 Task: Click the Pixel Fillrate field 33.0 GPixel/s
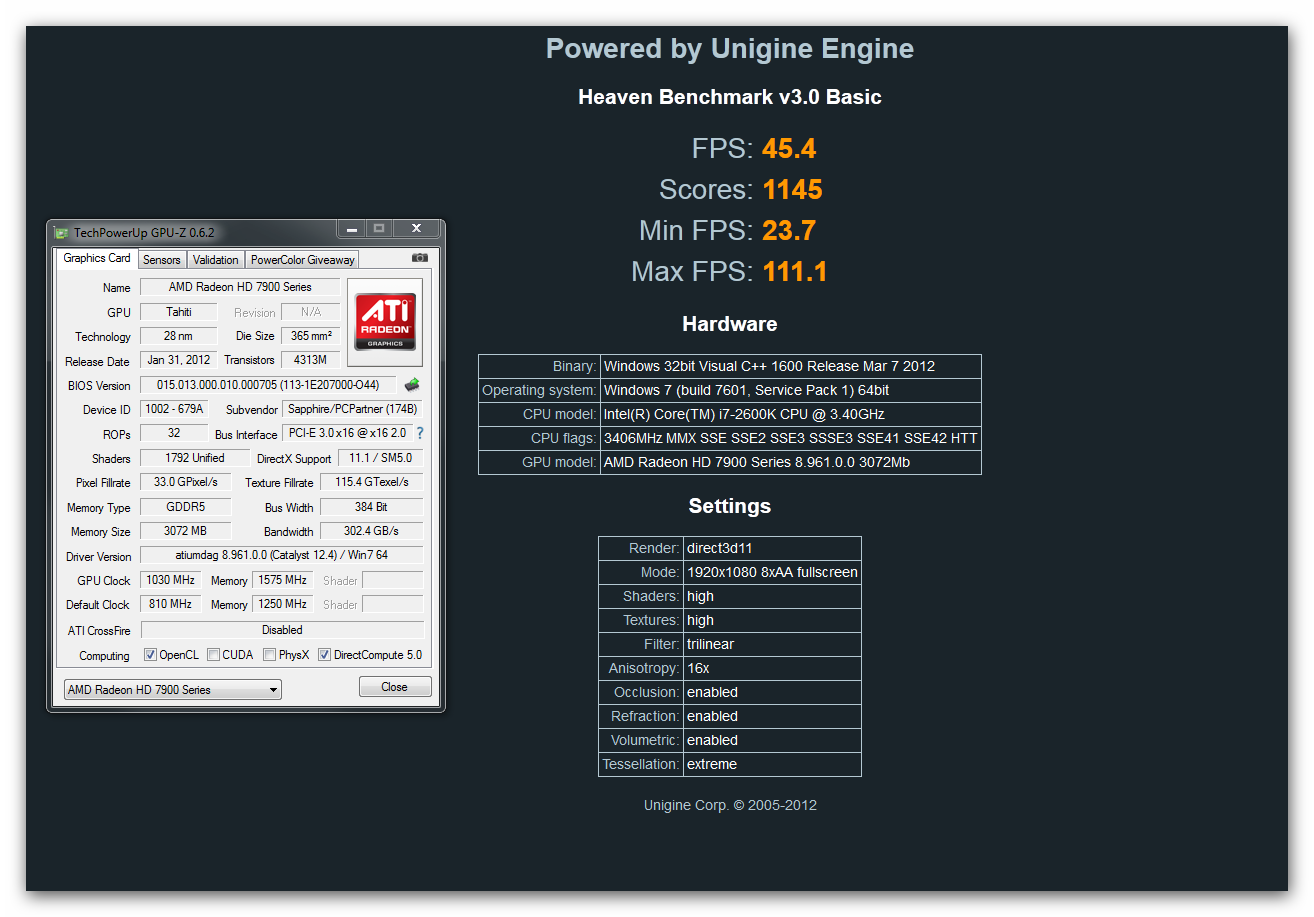[186, 482]
